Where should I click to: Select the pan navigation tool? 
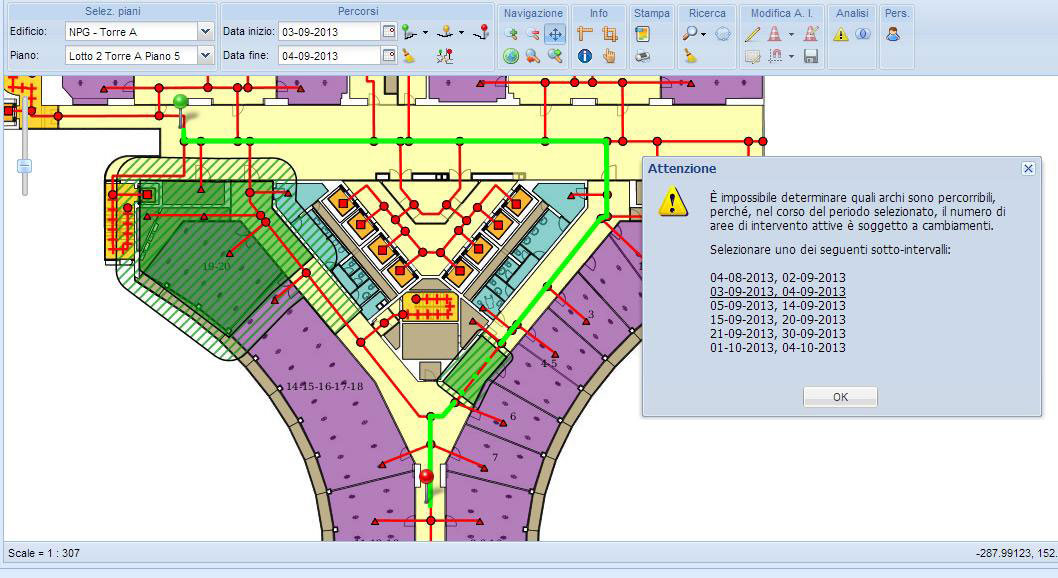[x=554, y=33]
